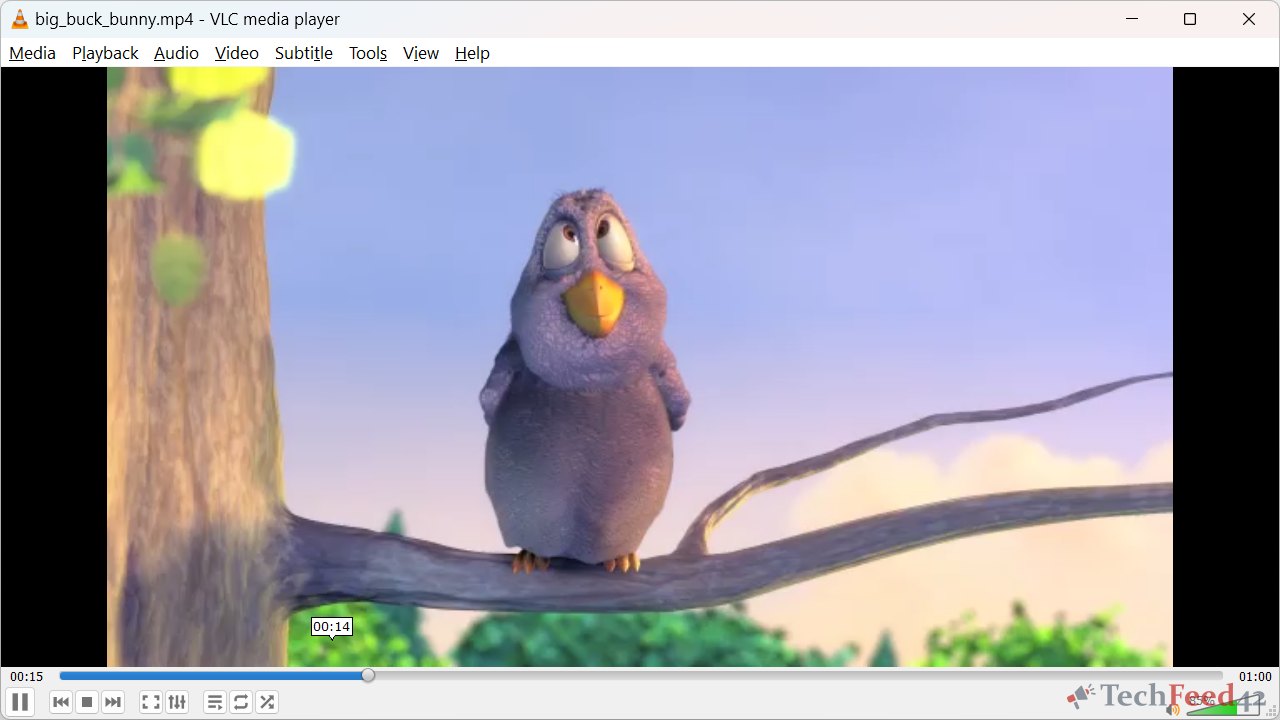Click the total duration 01:00 label

coord(1255,677)
